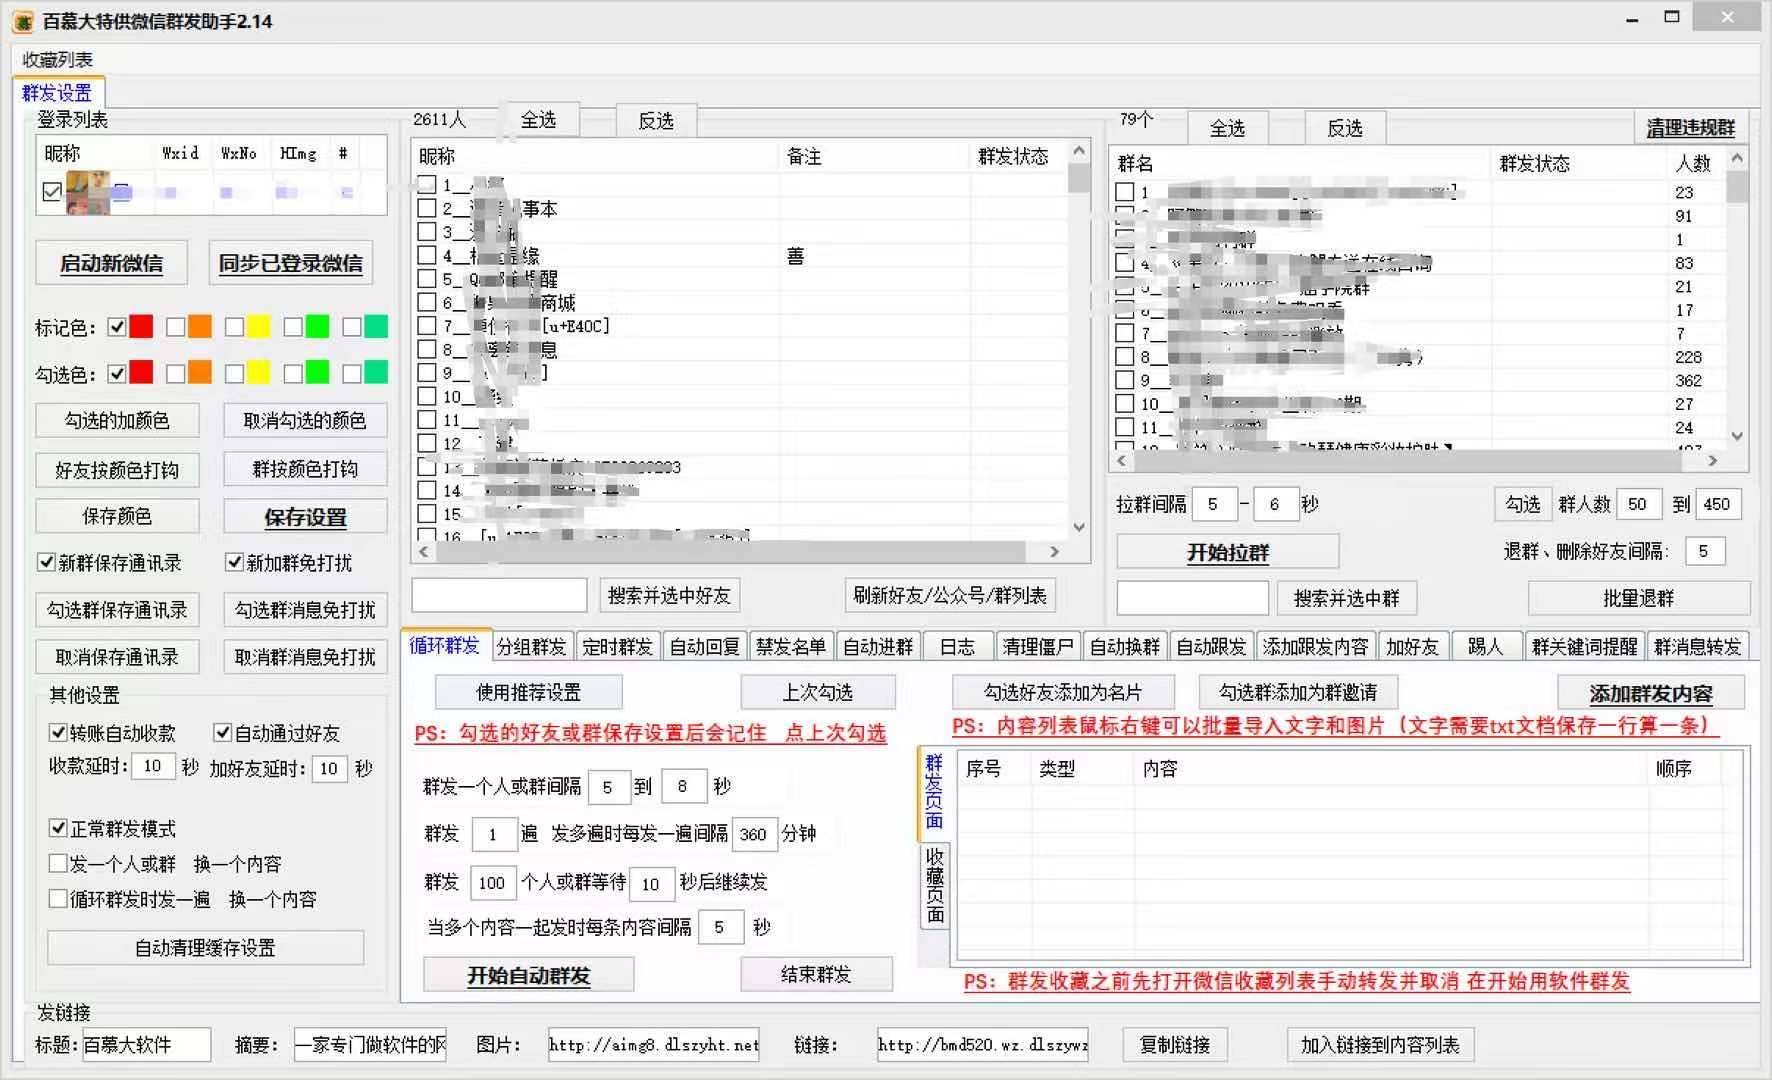Uncheck the 转账自动收款 checkbox
The image size is (1772, 1080).
pos(58,733)
